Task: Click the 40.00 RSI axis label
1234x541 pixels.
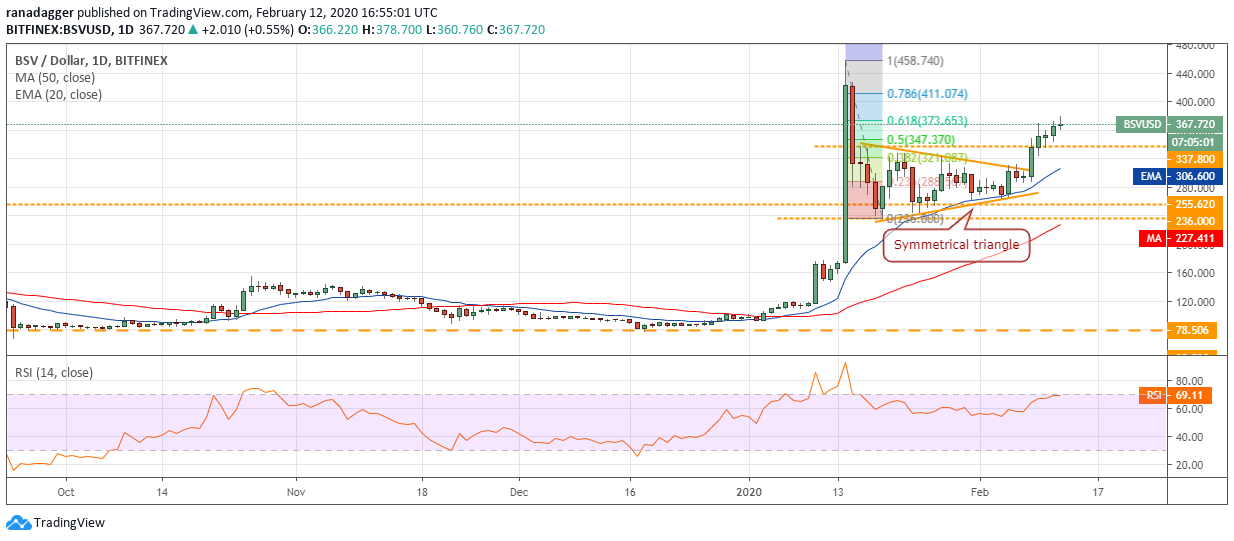Action: coord(1188,437)
